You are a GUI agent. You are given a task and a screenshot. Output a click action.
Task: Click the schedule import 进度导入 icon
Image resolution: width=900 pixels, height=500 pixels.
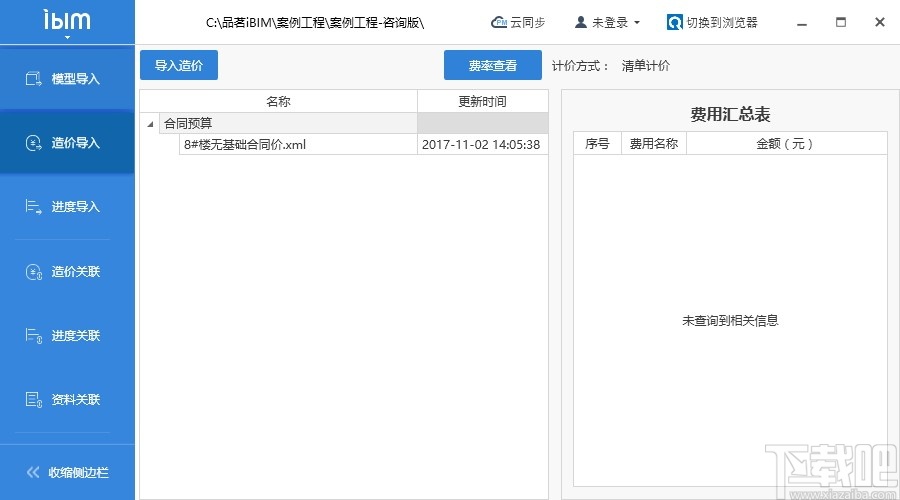click(33, 207)
